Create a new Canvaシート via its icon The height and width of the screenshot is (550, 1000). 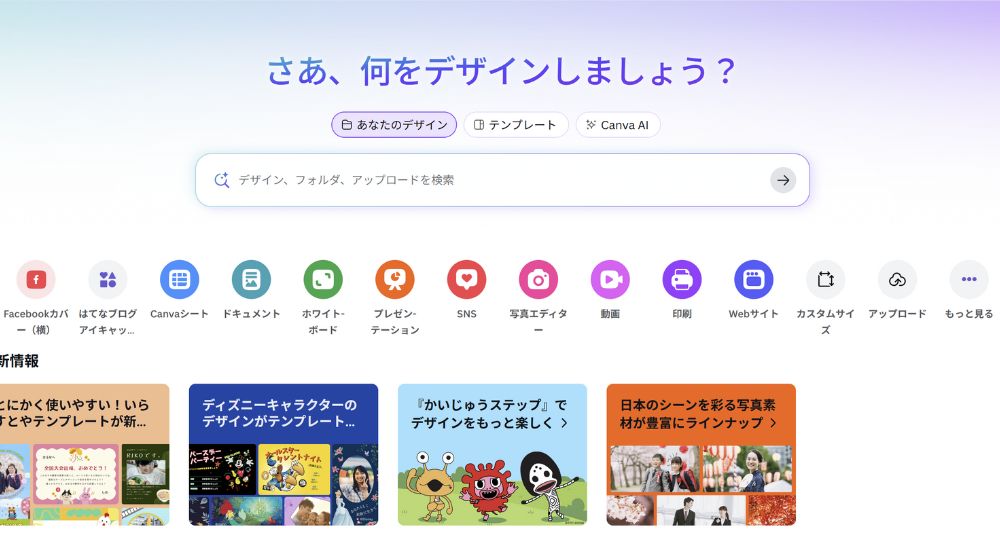pos(179,279)
